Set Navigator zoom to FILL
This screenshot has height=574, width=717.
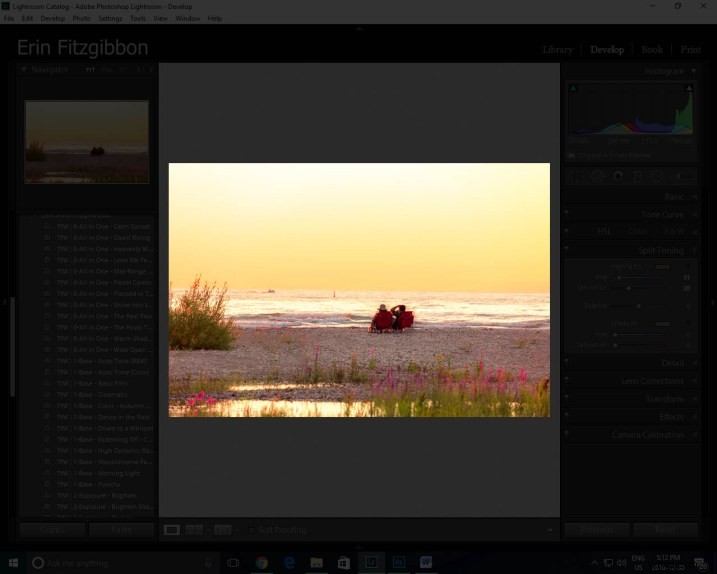pyautogui.click(x=107, y=70)
